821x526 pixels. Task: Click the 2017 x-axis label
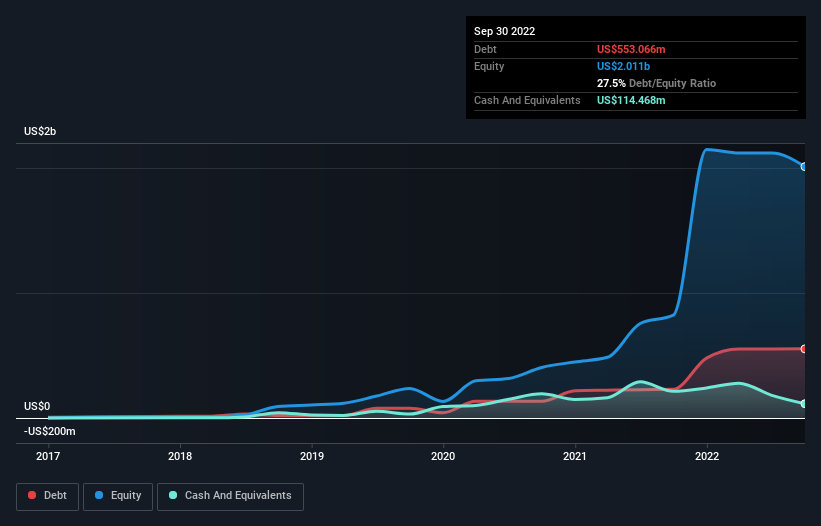(48, 456)
